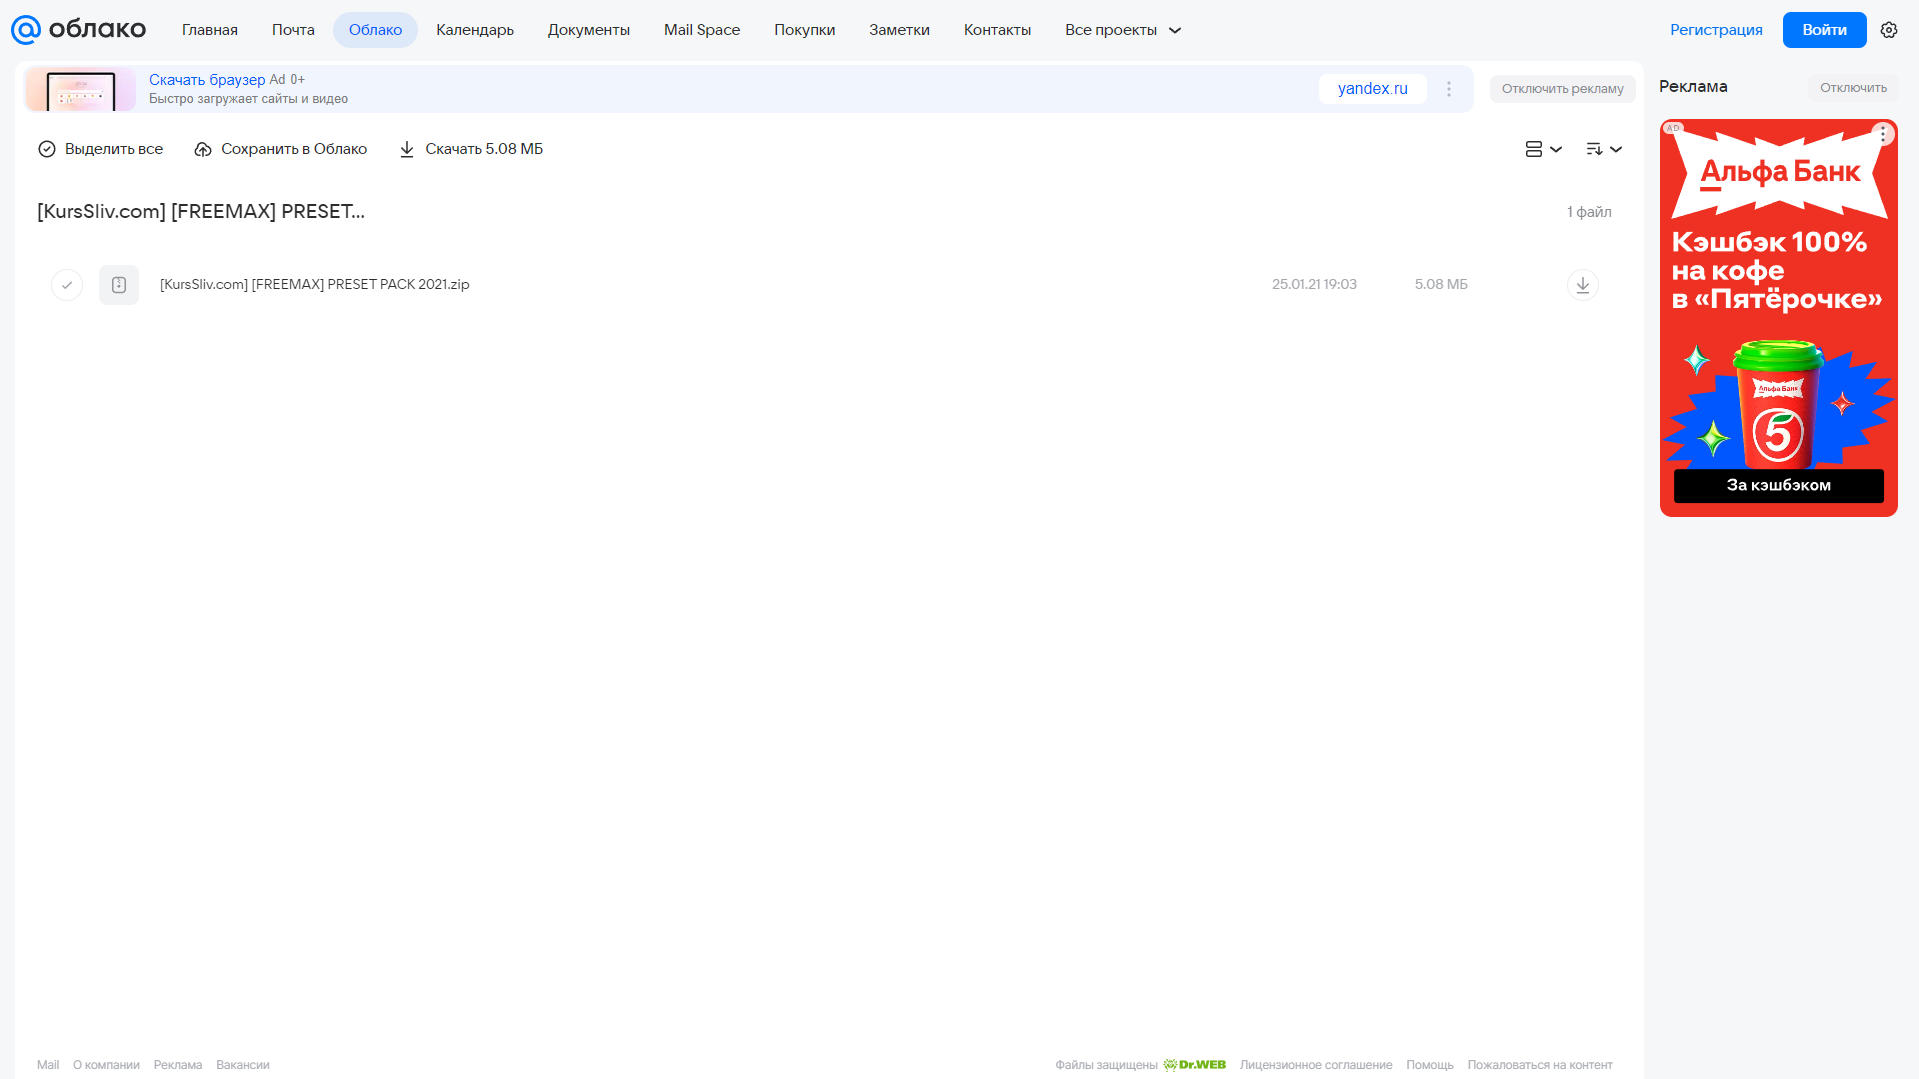Open the sort order dropdown

click(x=1604, y=149)
